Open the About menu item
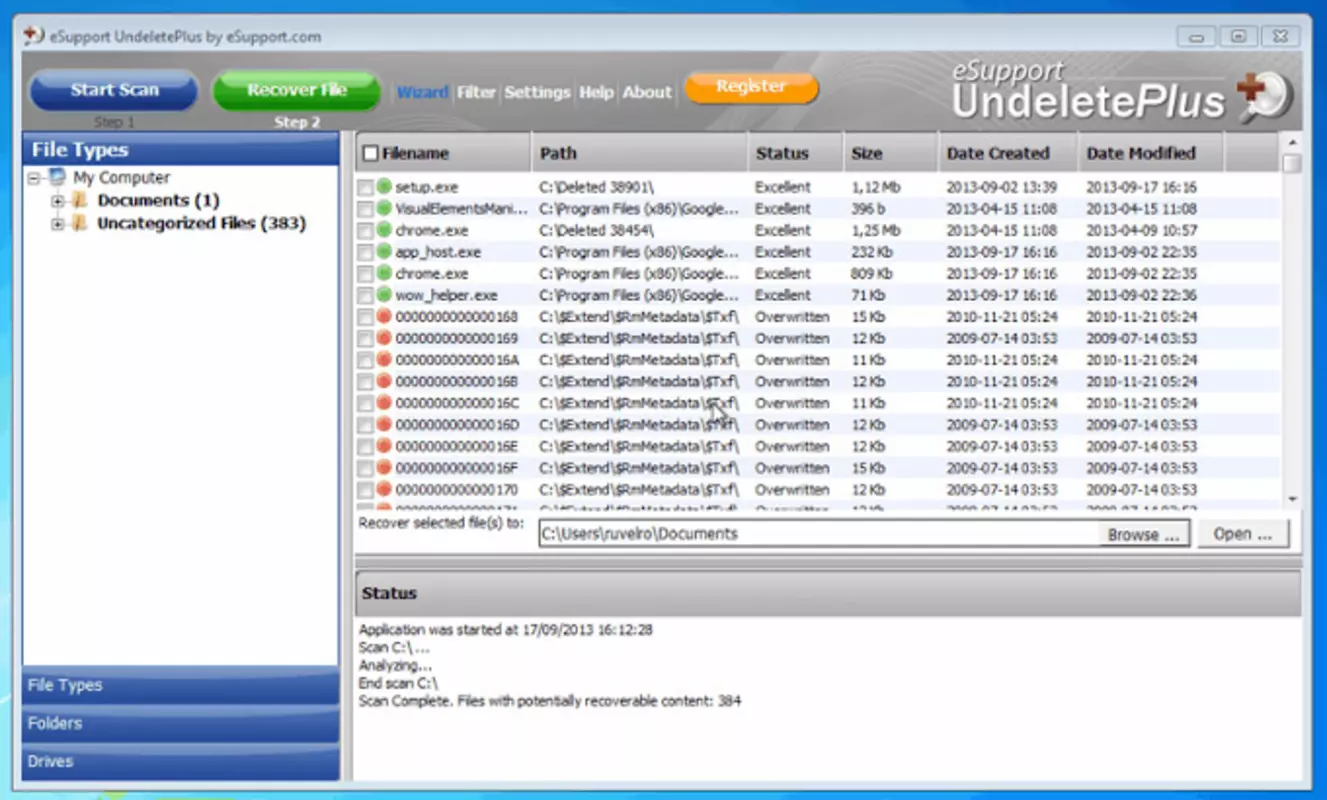Viewport: 1327px width, 800px height. click(647, 92)
